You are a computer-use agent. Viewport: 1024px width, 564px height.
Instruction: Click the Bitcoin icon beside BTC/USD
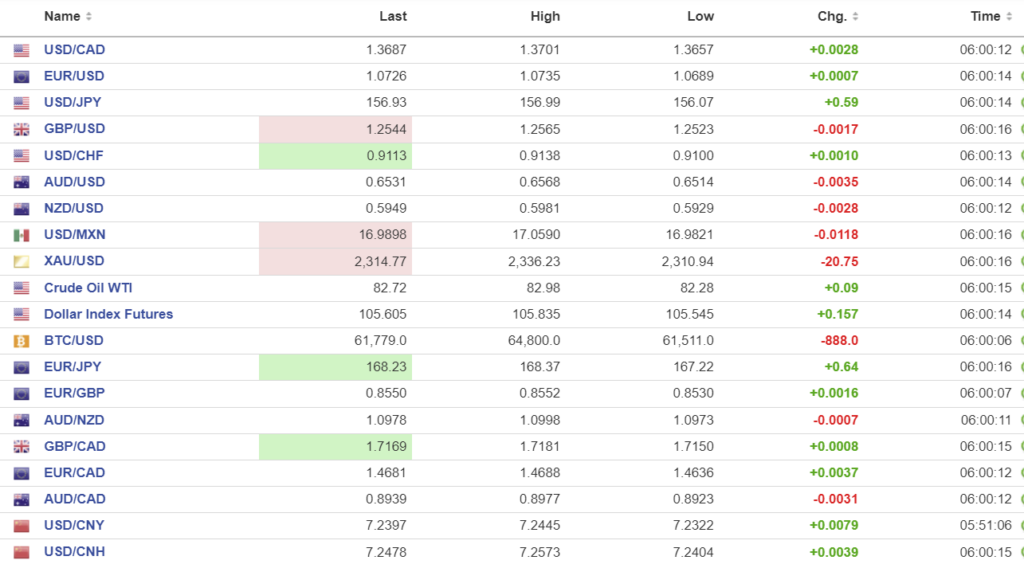(x=21, y=341)
